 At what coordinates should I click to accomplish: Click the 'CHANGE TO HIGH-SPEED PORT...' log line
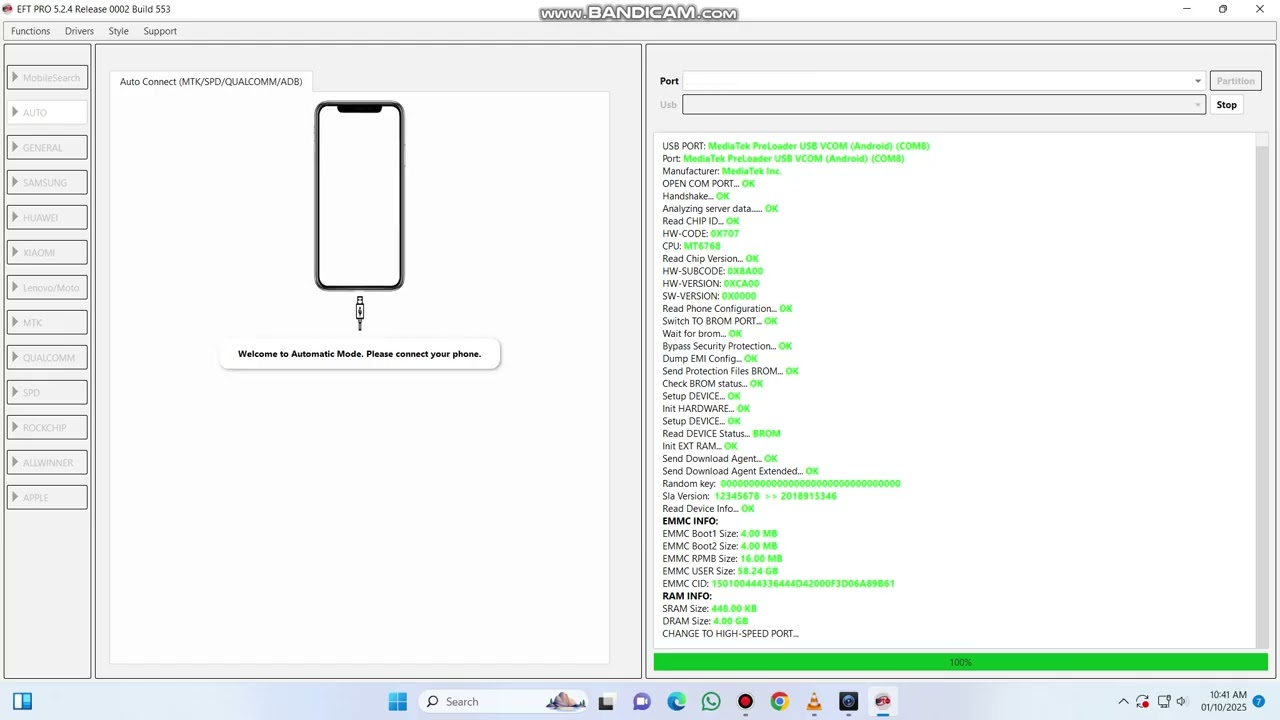pos(730,633)
